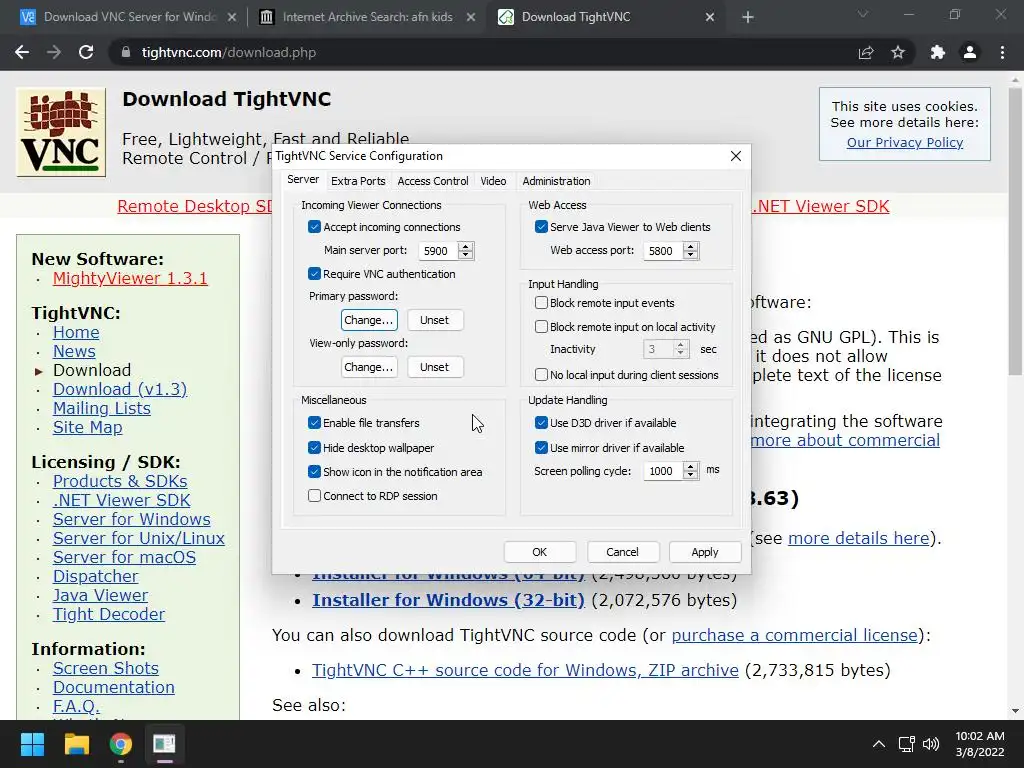Change the primary password

tap(369, 320)
